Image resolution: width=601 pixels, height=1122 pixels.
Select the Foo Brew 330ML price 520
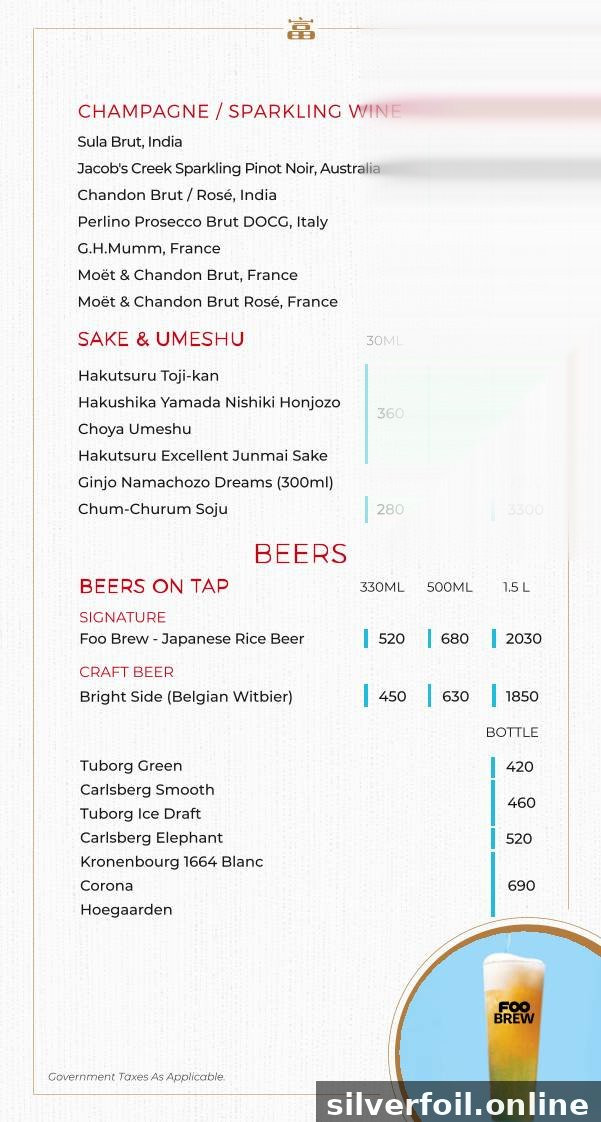tap(391, 638)
